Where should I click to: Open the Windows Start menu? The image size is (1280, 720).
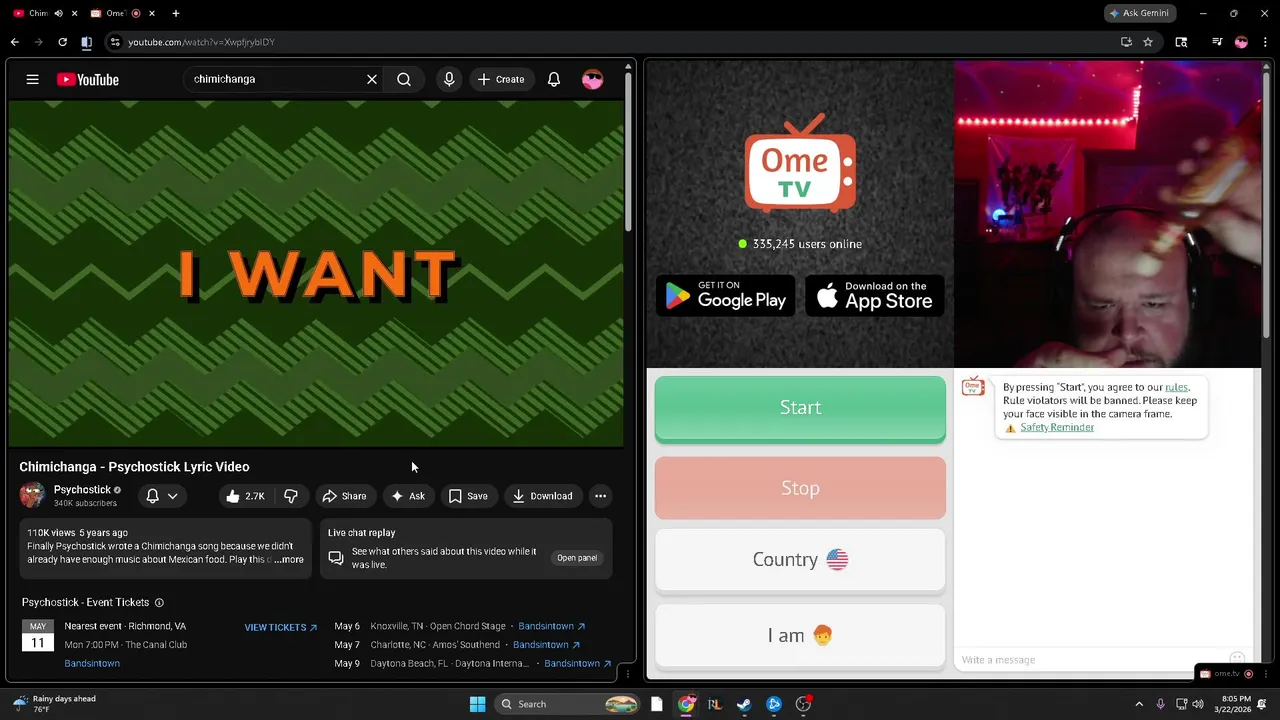(x=477, y=704)
